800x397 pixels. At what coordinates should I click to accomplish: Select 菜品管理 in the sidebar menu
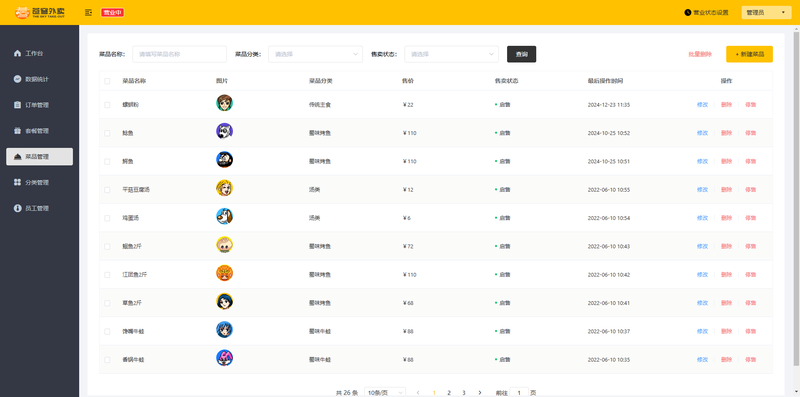click(39, 157)
